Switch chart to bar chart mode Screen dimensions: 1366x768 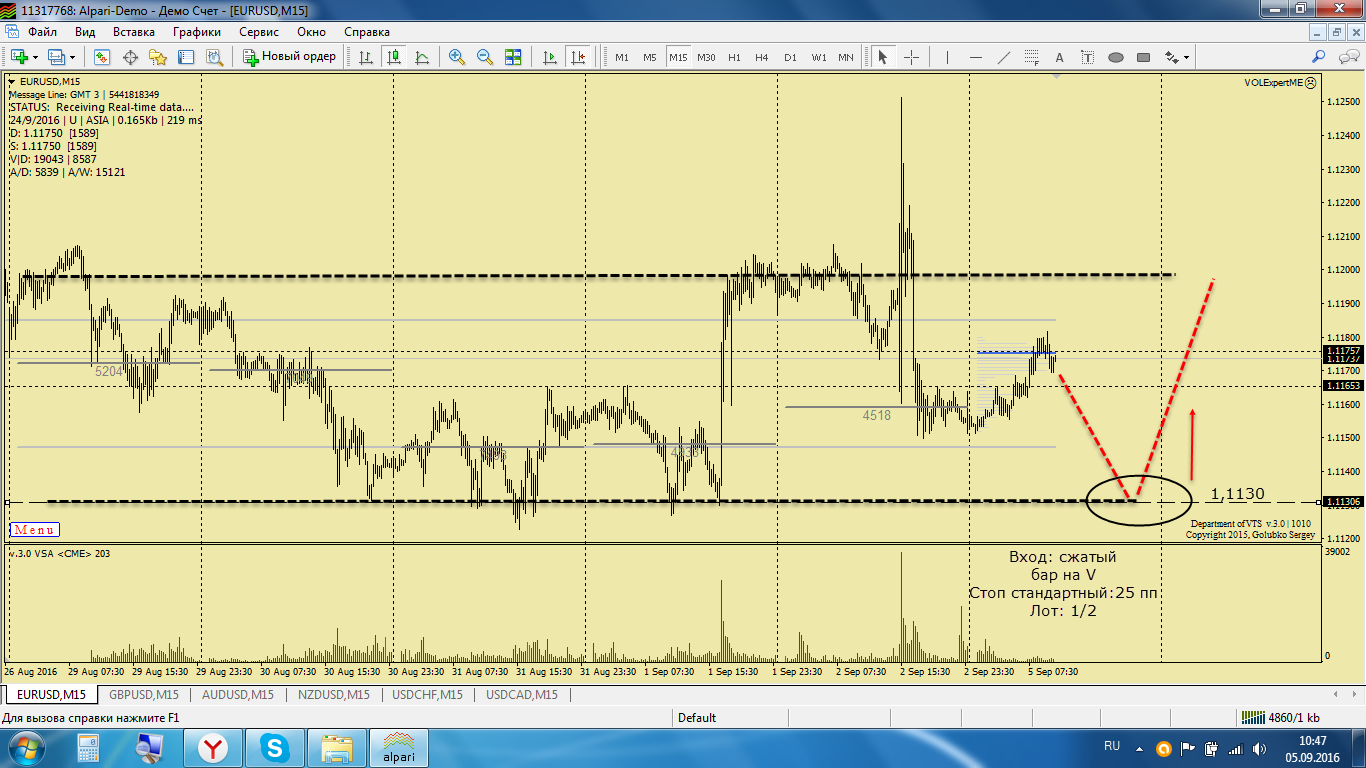tap(366, 57)
